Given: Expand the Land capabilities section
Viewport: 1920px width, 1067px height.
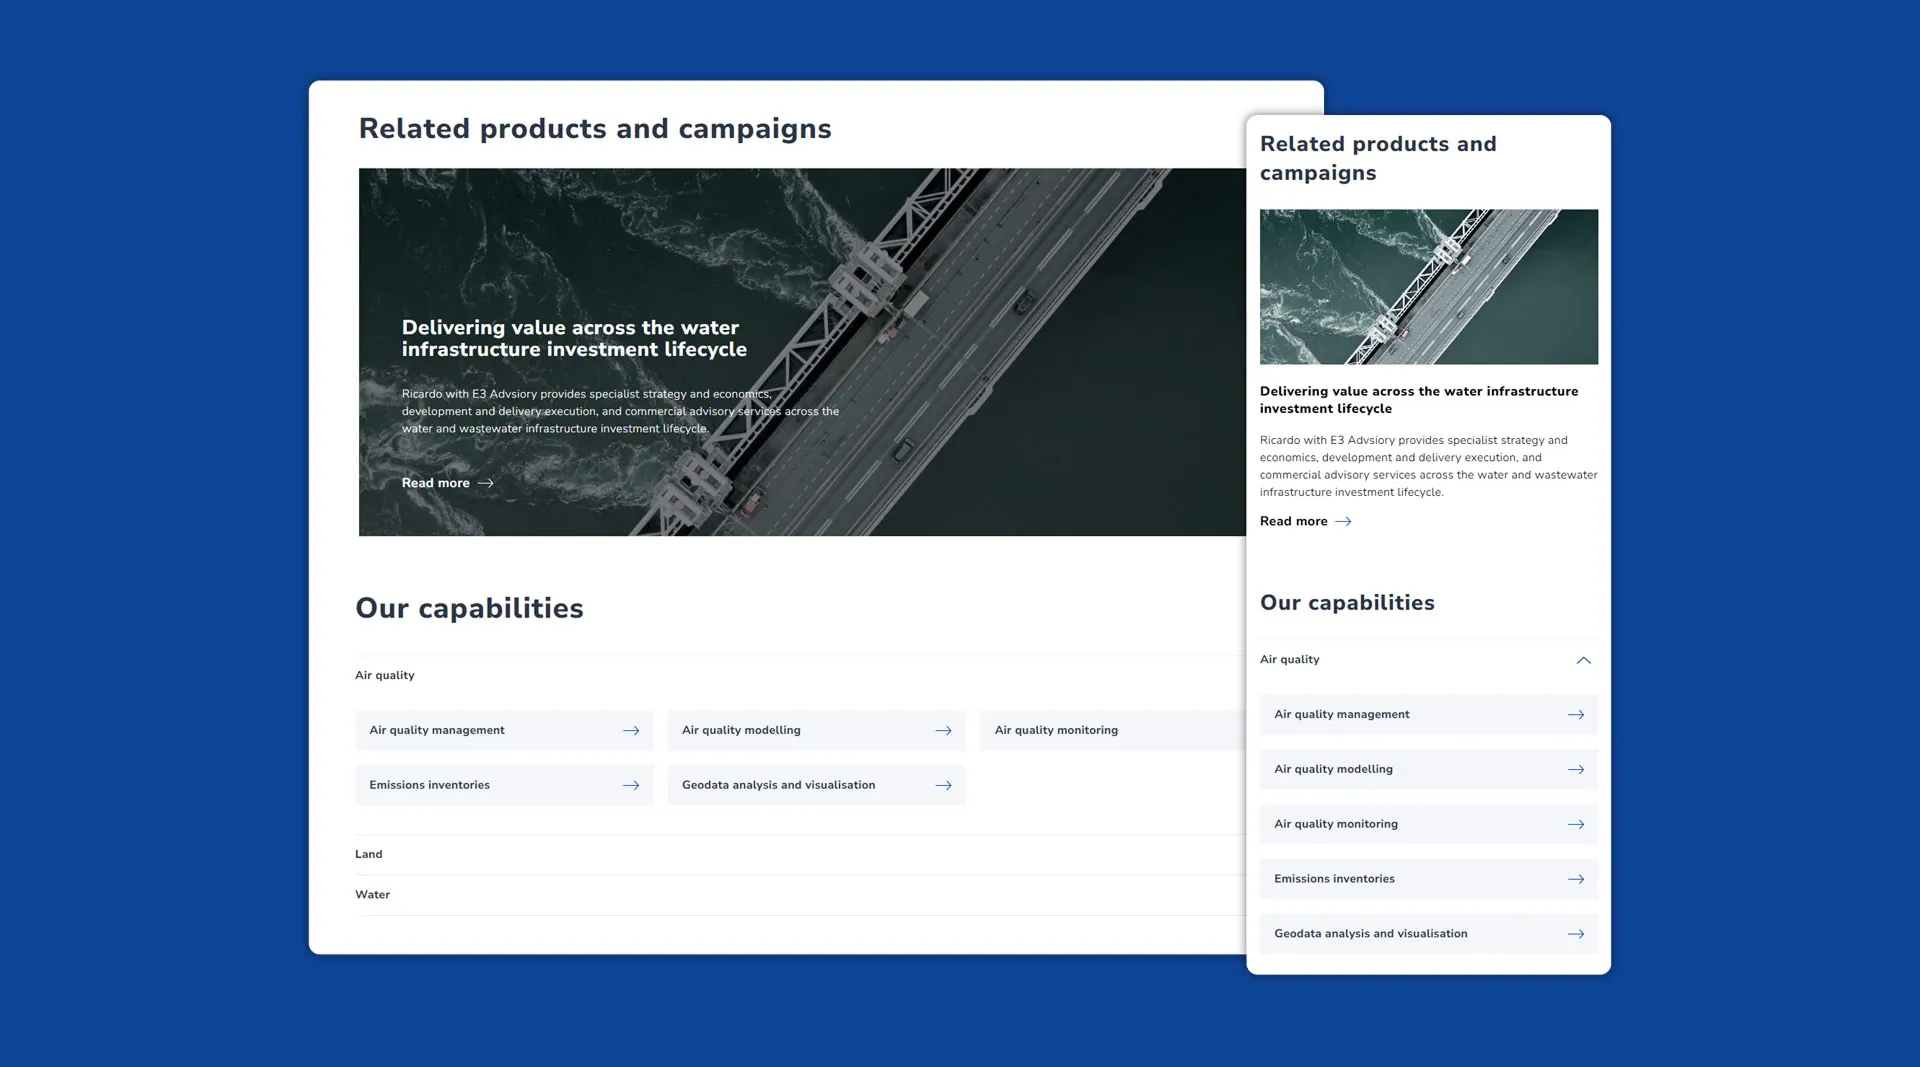Looking at the screenshot, I should [x=369, y=854].
